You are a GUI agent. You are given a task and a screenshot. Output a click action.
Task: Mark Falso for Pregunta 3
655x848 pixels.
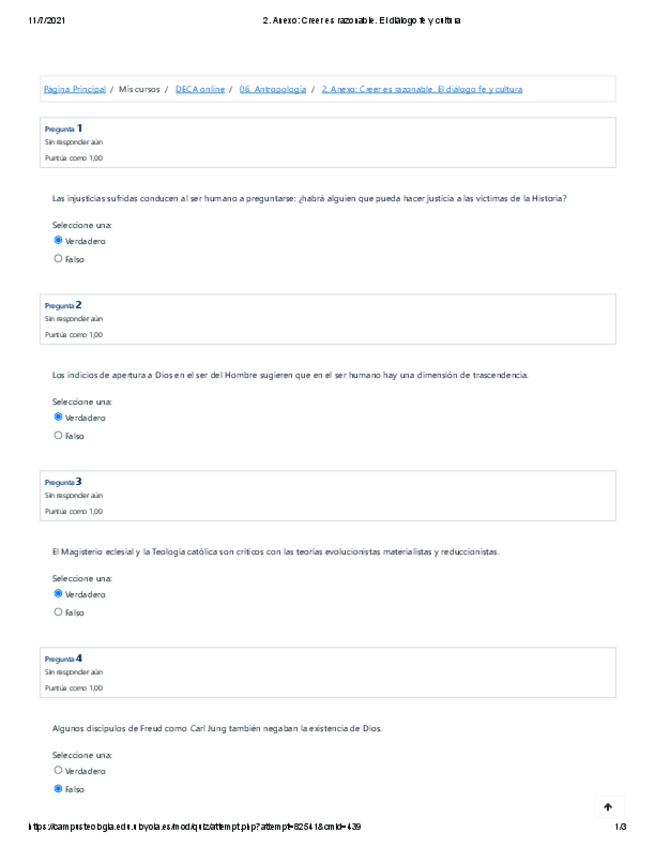[x=58, y=612]
